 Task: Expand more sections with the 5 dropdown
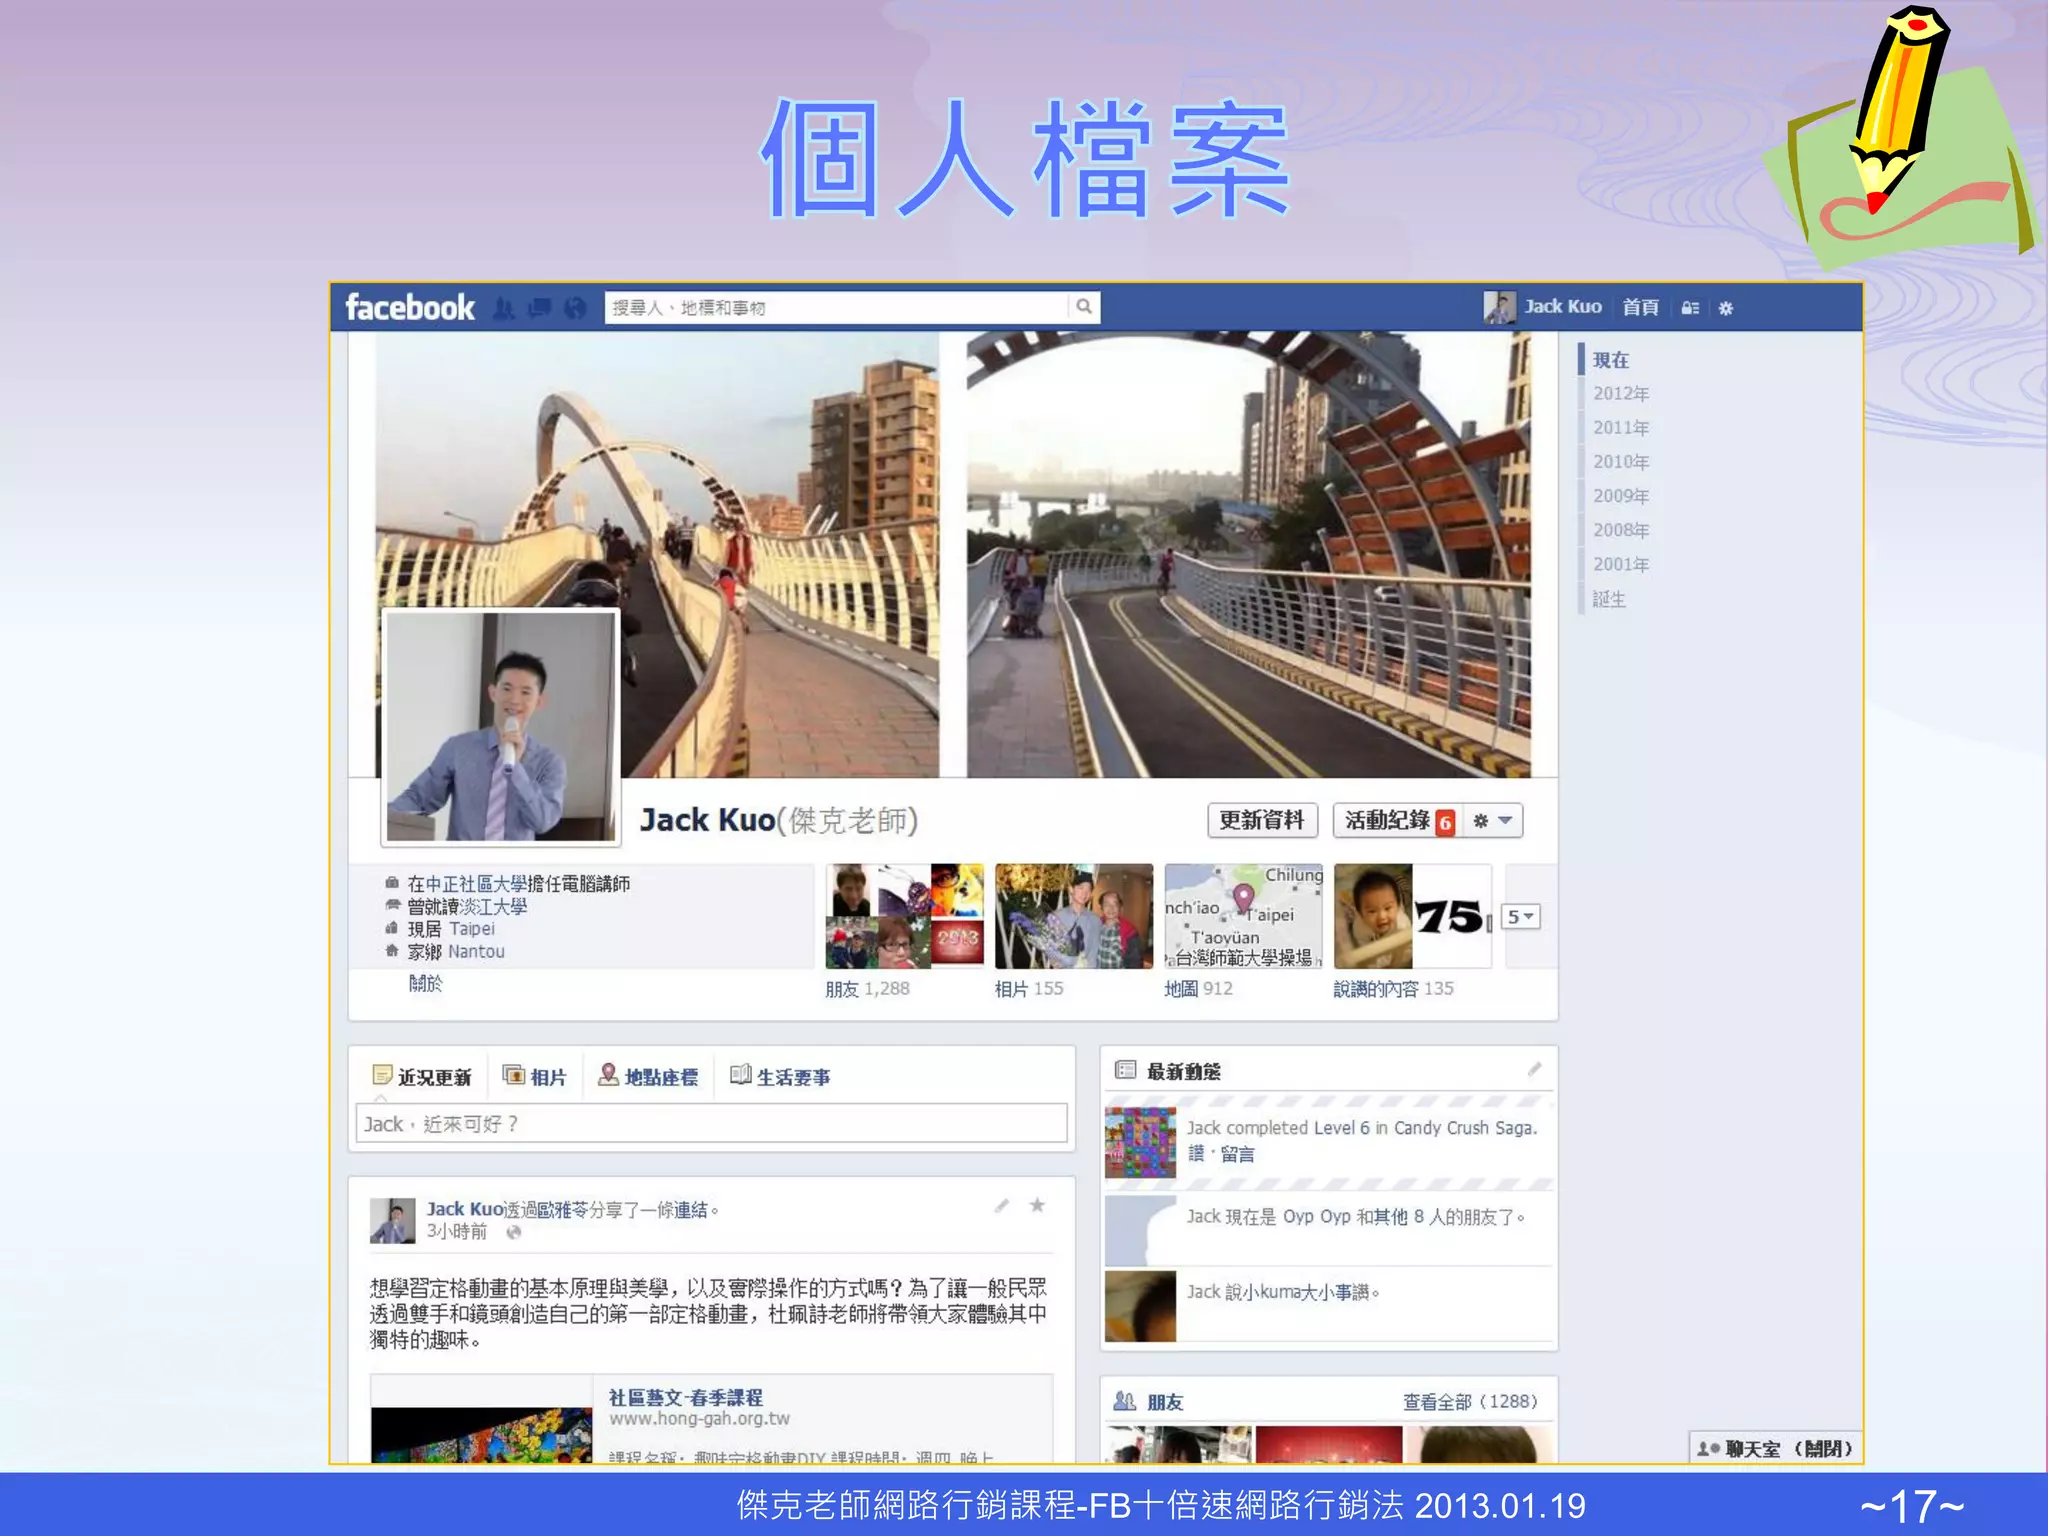pyautogui.click(x=1521, y=917)
